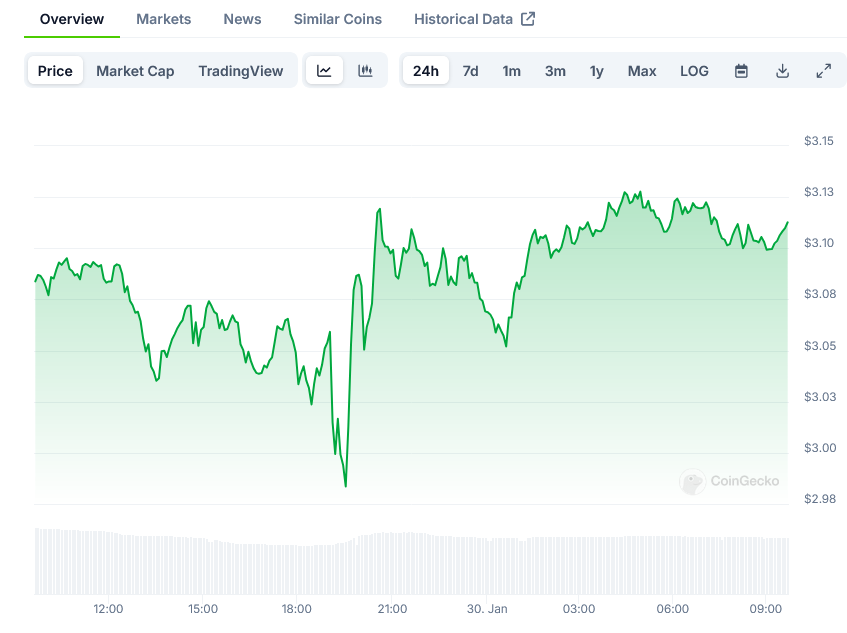Open the News tab
This screenshot has height=633, width=847.
coord(242,19)
